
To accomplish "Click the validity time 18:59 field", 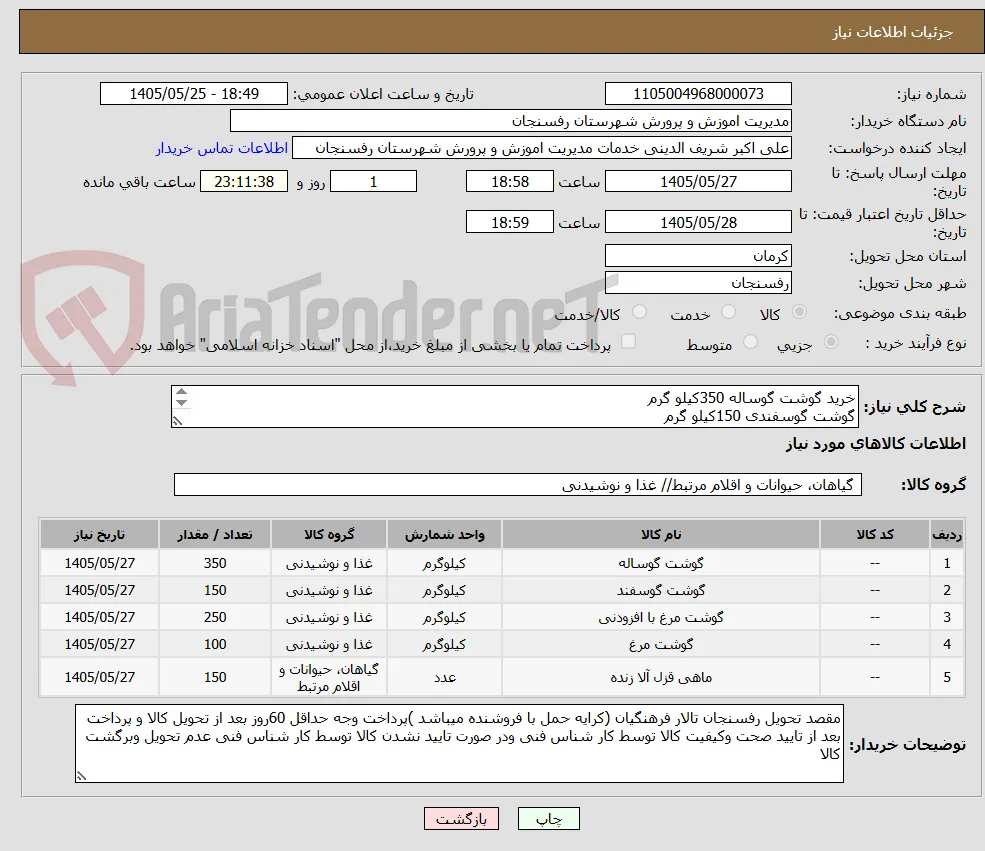I will click(509, 222).
